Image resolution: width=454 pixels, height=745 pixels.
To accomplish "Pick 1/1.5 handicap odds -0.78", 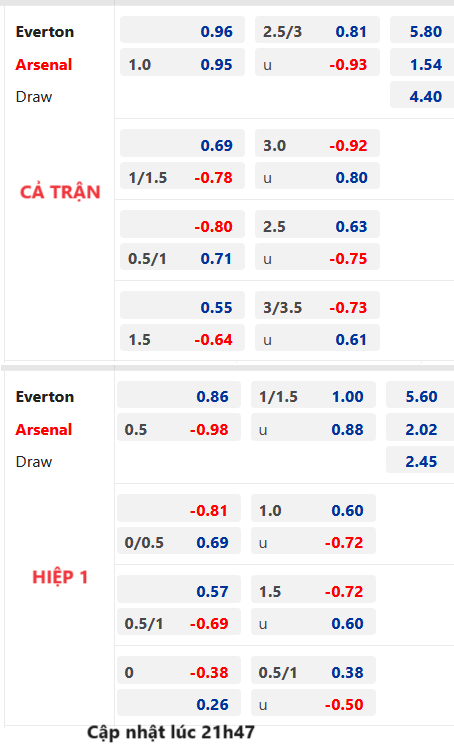I will 182,176.
